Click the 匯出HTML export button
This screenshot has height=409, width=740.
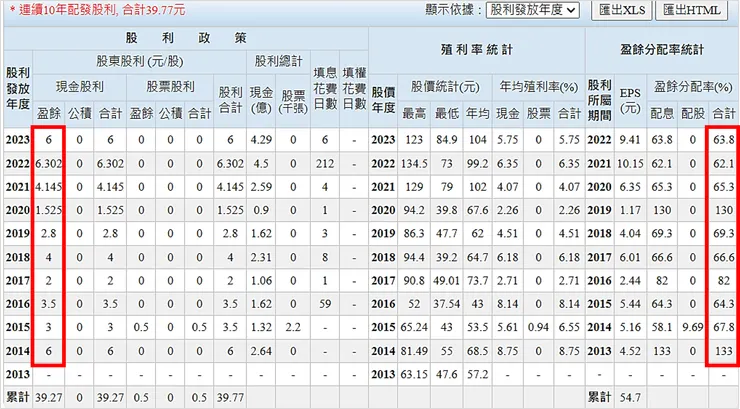692,10
